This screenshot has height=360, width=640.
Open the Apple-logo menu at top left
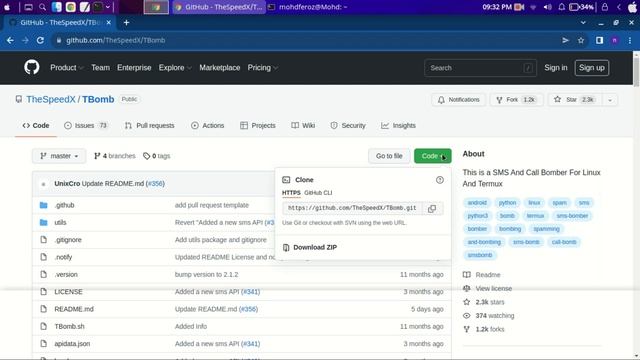[x=7, y=7]
